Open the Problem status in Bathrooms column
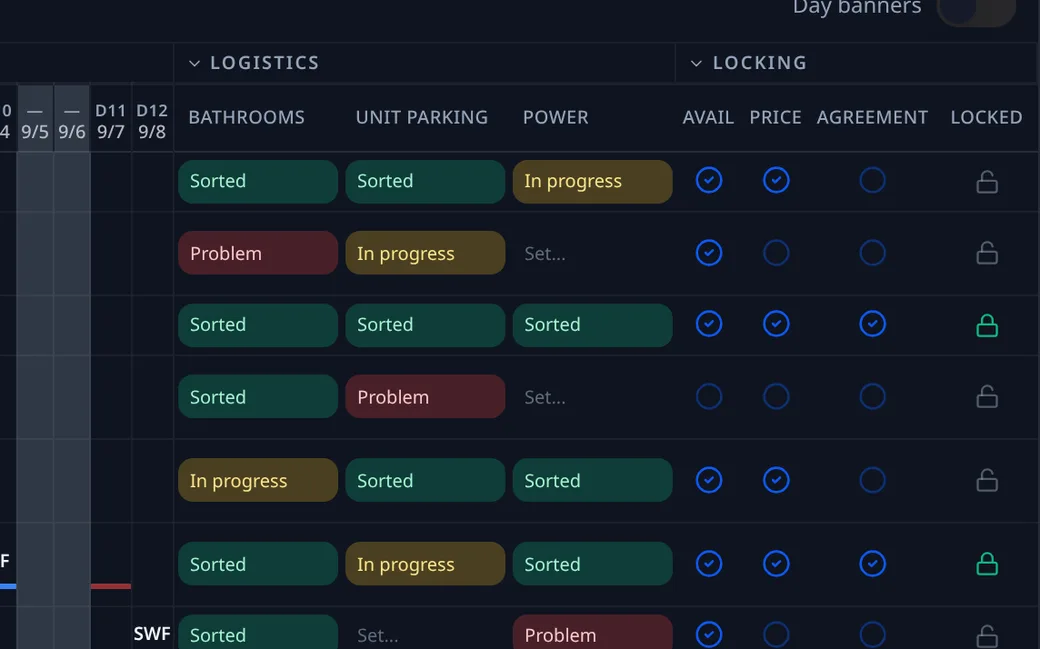The height and width of the screenshot is (649, 1040). (x=258, y=253)
